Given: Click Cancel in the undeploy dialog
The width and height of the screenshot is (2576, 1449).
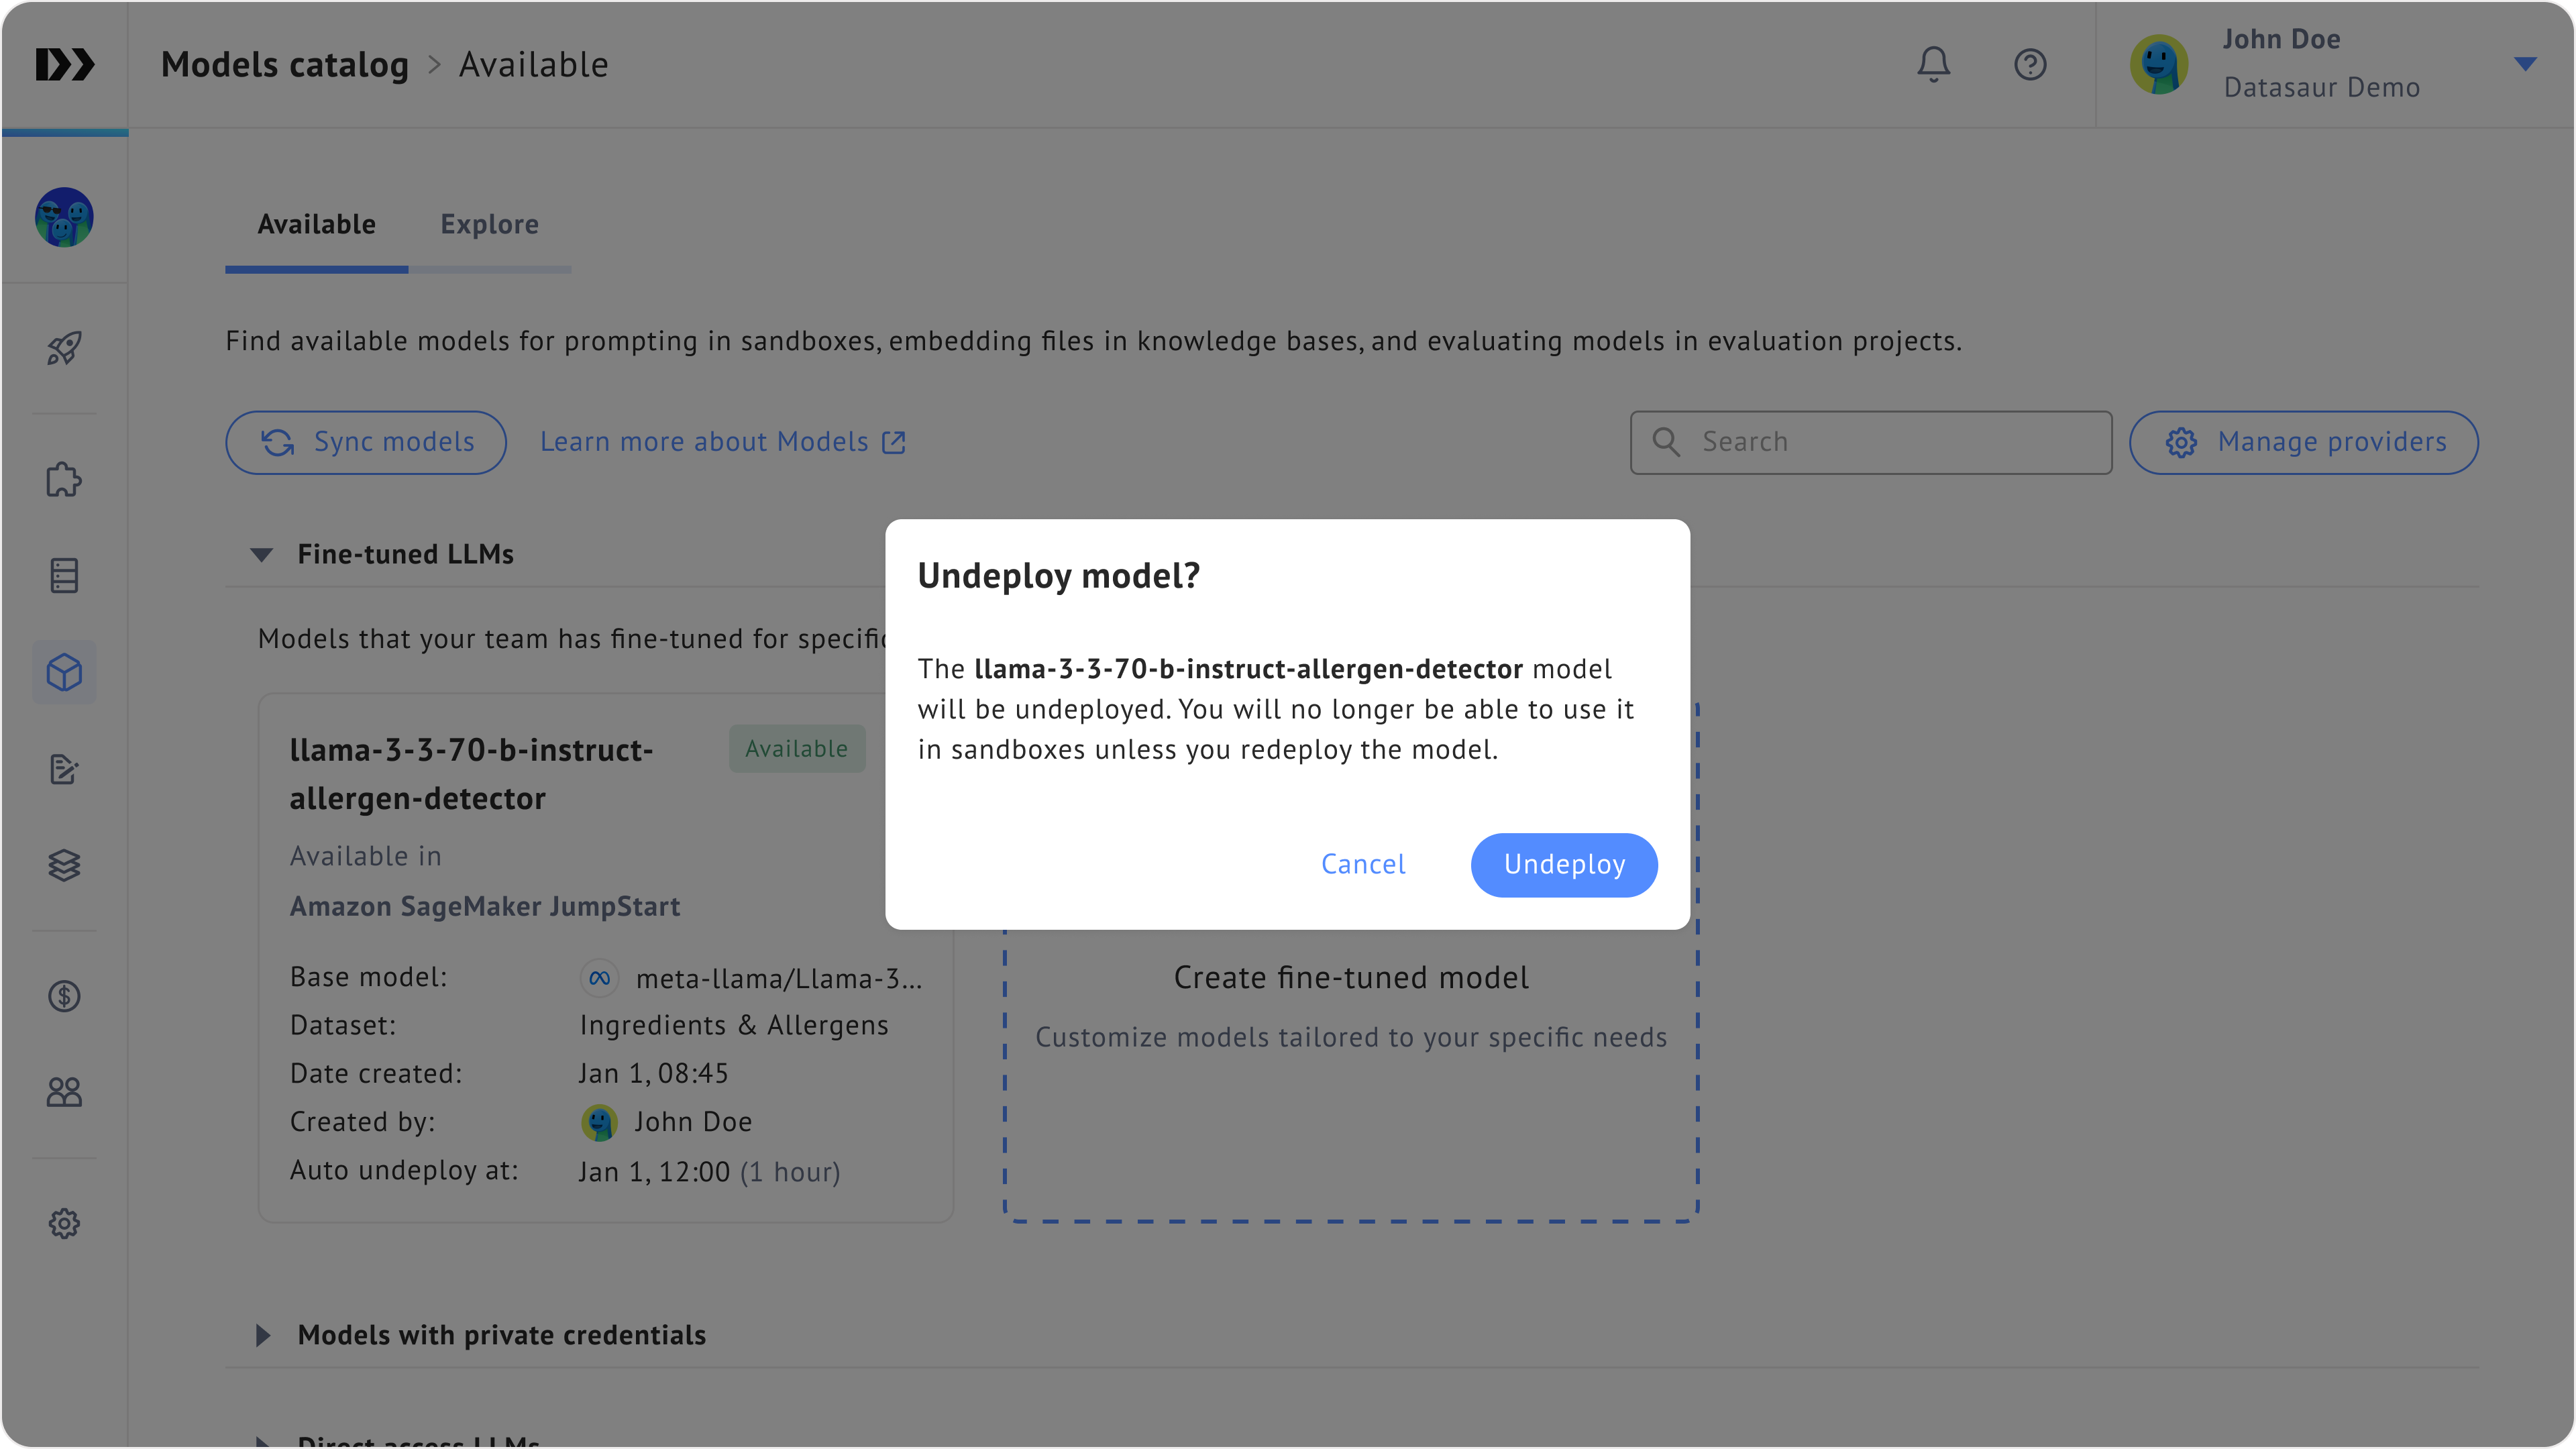Looking at the screenshot, I should (1362, 865).
